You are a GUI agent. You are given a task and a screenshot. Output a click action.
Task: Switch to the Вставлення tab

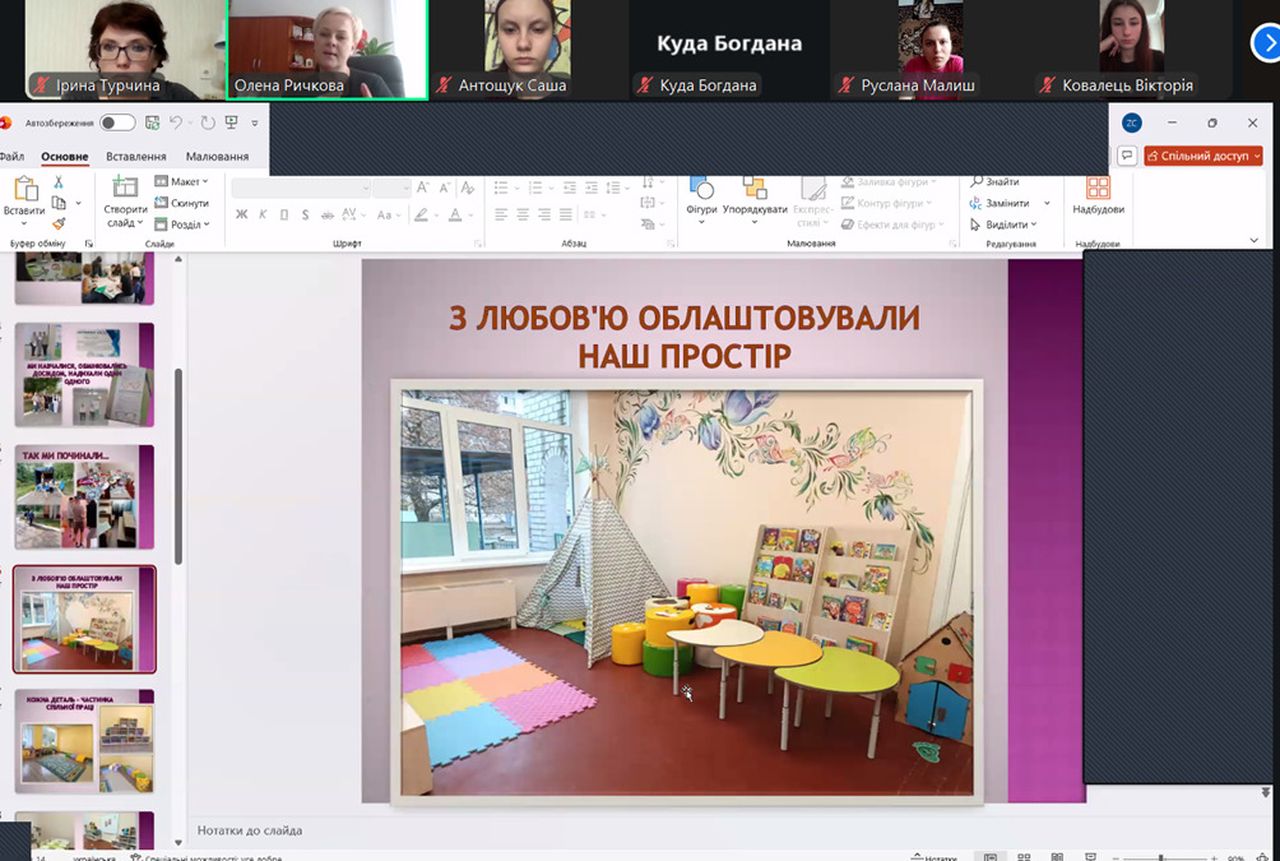[x=136, y=157]
